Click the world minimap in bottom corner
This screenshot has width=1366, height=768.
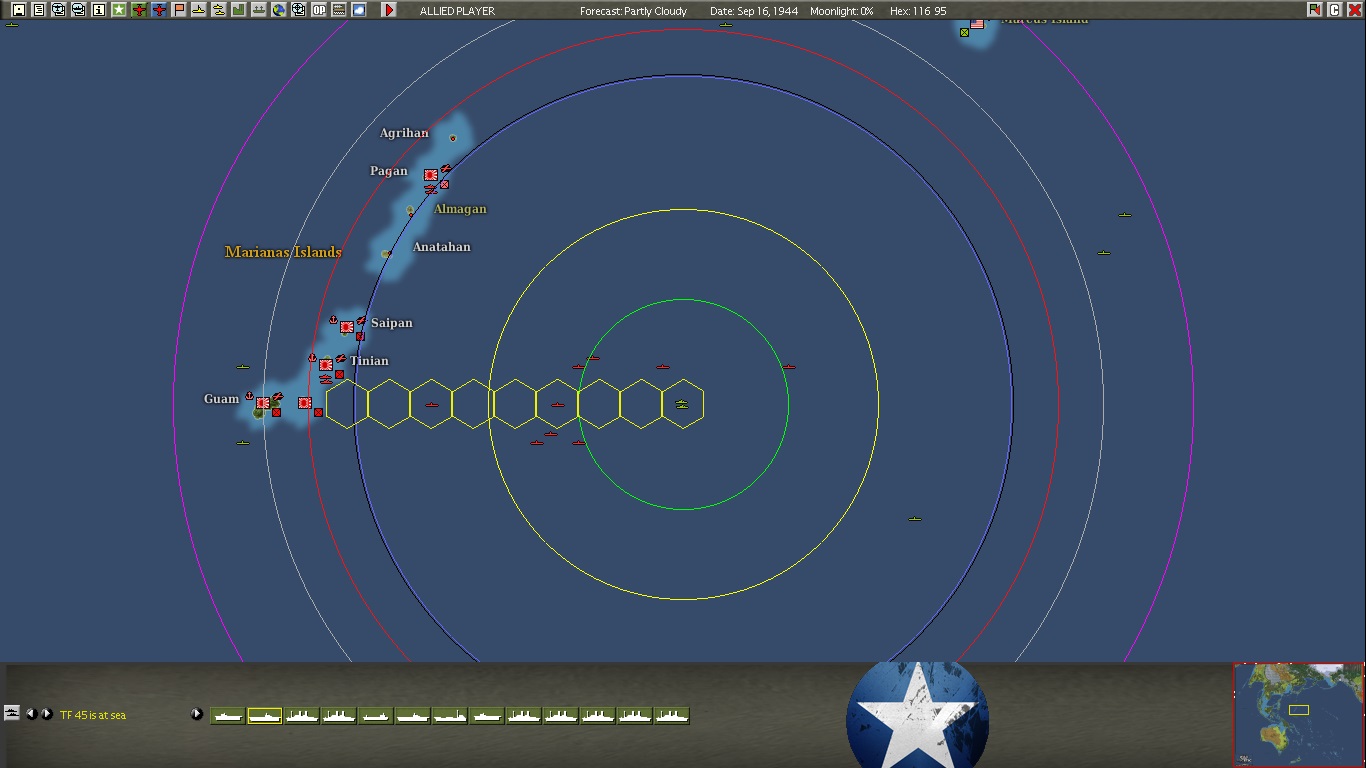point(1297,714)
